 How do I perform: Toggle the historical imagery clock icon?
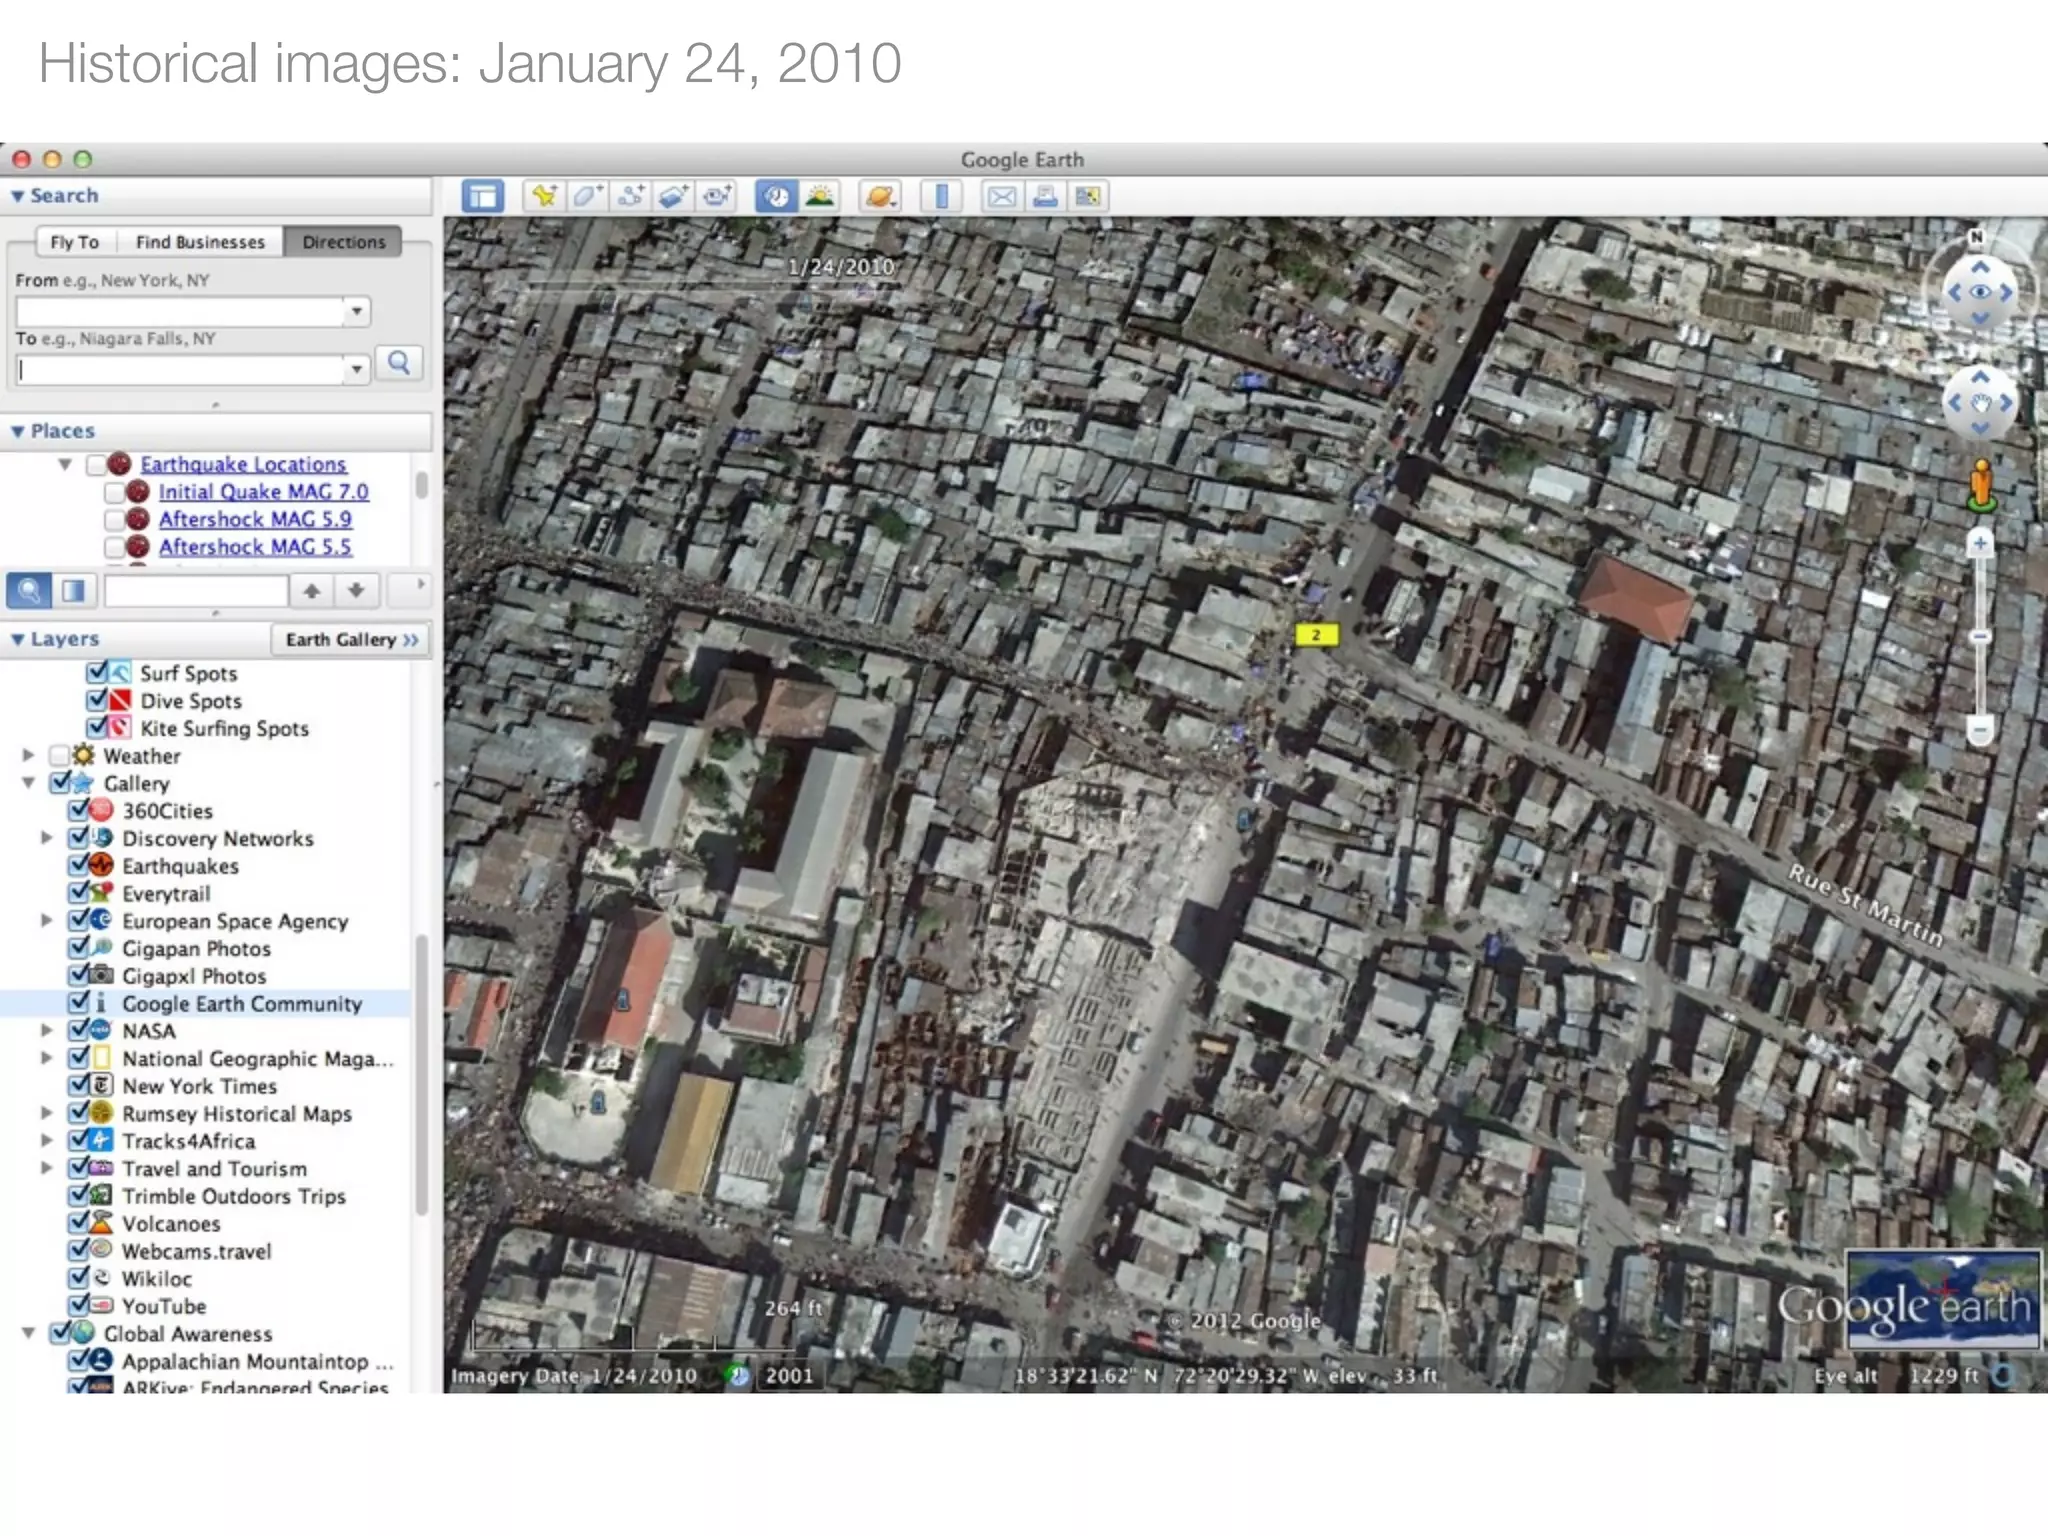click(x=776, y=196)
